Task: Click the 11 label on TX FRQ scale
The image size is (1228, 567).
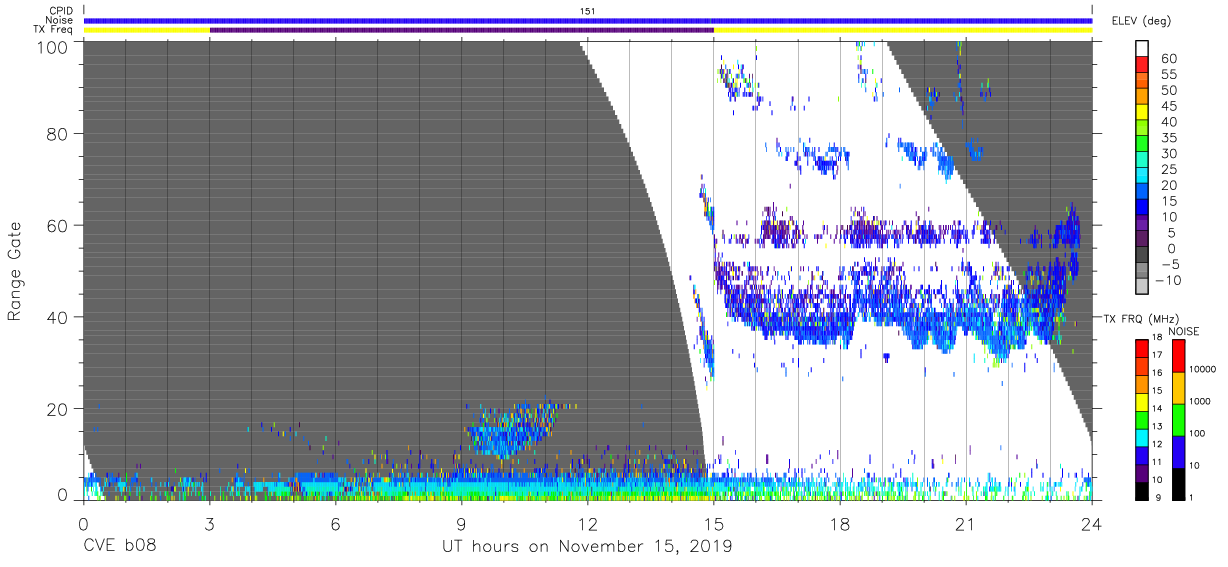Action: (1156, 461)
